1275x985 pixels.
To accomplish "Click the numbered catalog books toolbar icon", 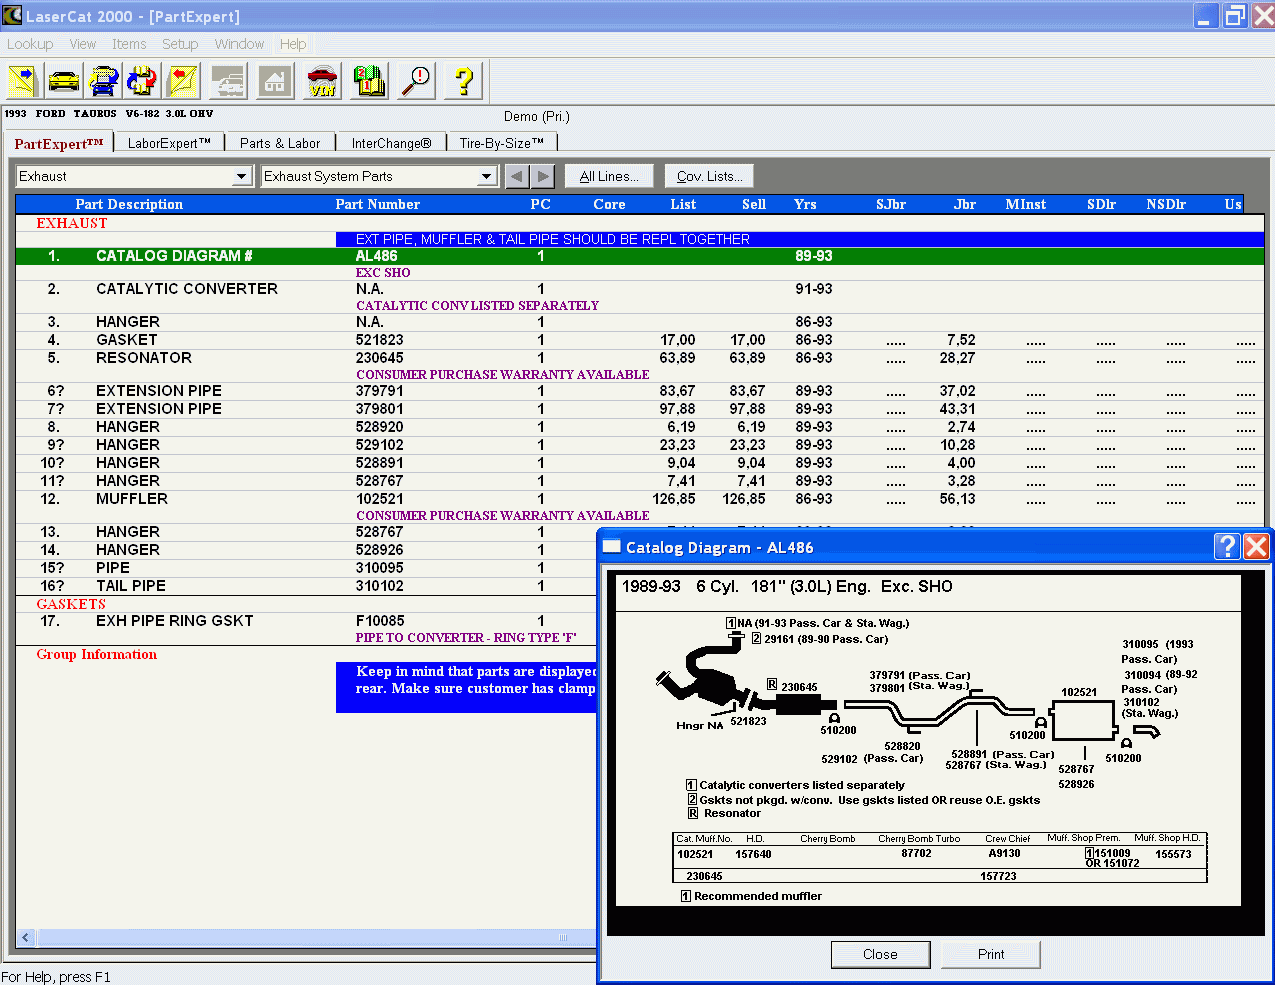I will tap(369, 81).
